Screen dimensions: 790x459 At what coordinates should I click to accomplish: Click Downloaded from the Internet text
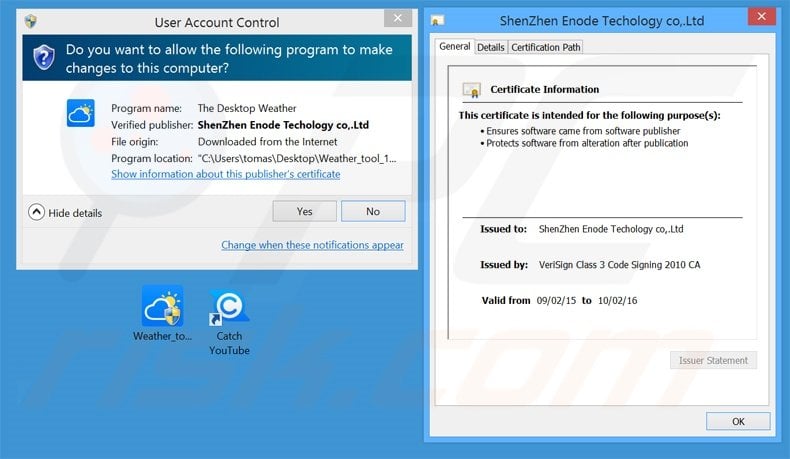tap(268, 142)
